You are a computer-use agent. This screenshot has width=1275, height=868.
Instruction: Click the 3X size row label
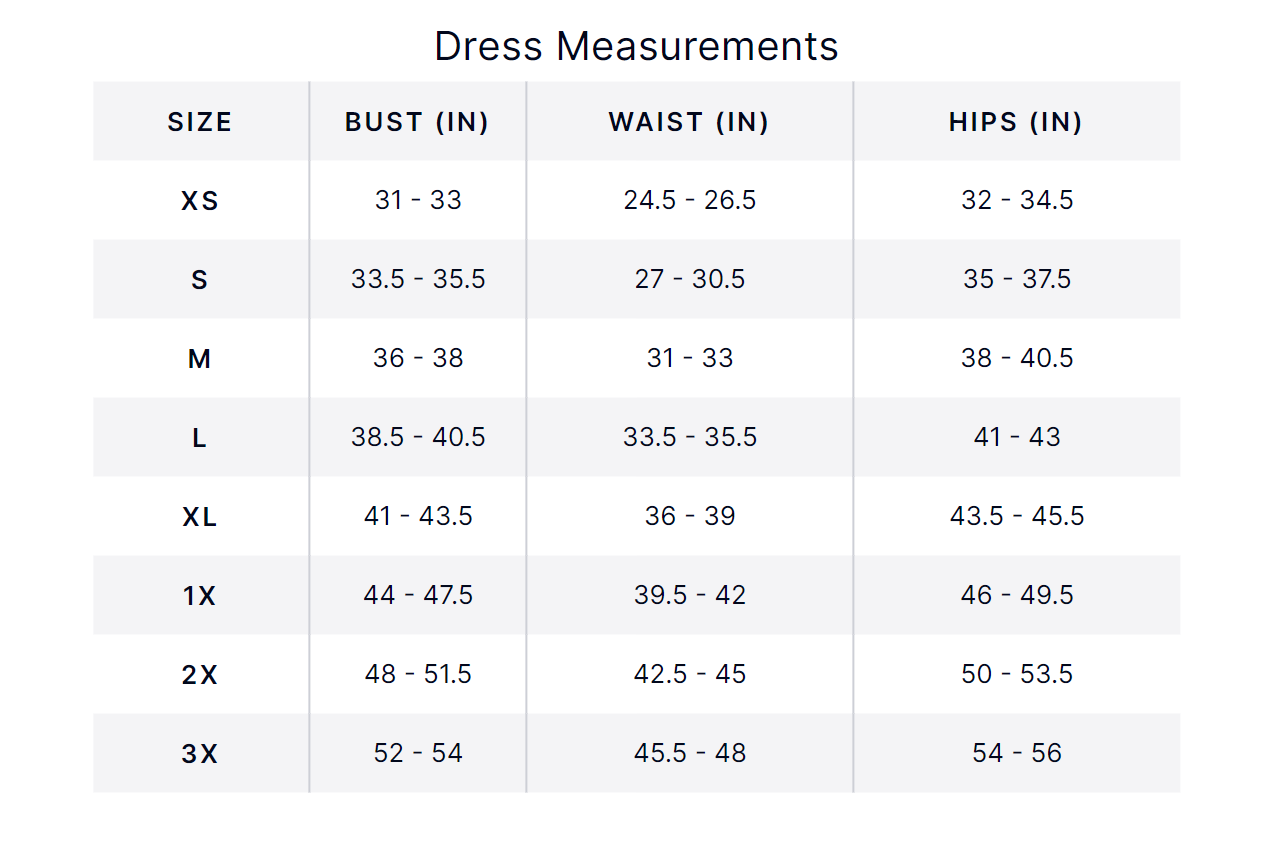[x=200, y=754]
